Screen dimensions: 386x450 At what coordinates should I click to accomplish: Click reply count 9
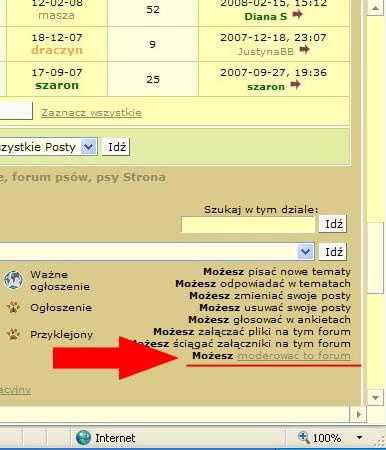click(152, 44)
